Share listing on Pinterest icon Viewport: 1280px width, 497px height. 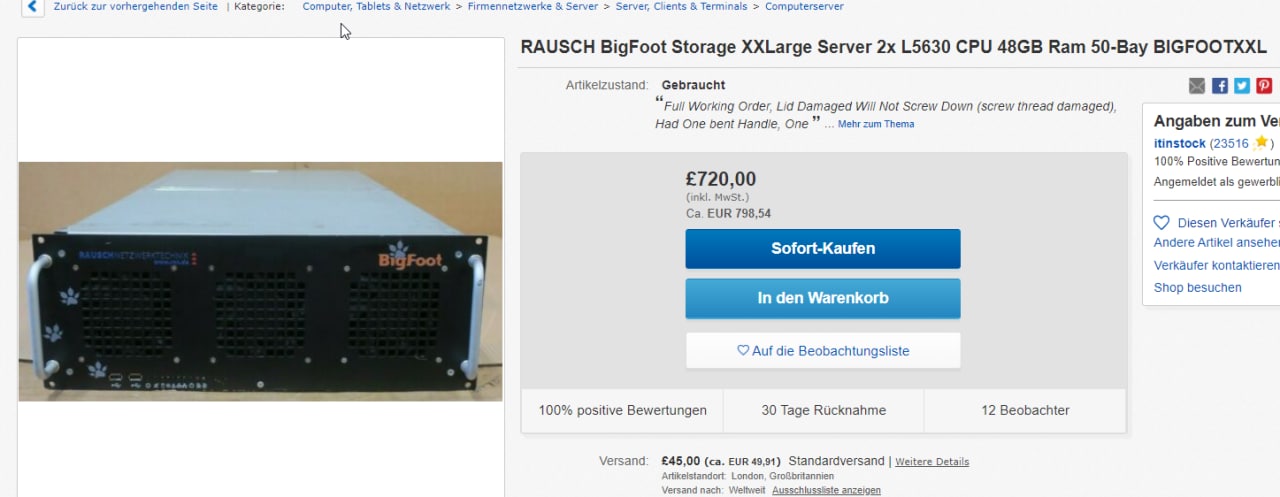click(x=1264, y=86)
